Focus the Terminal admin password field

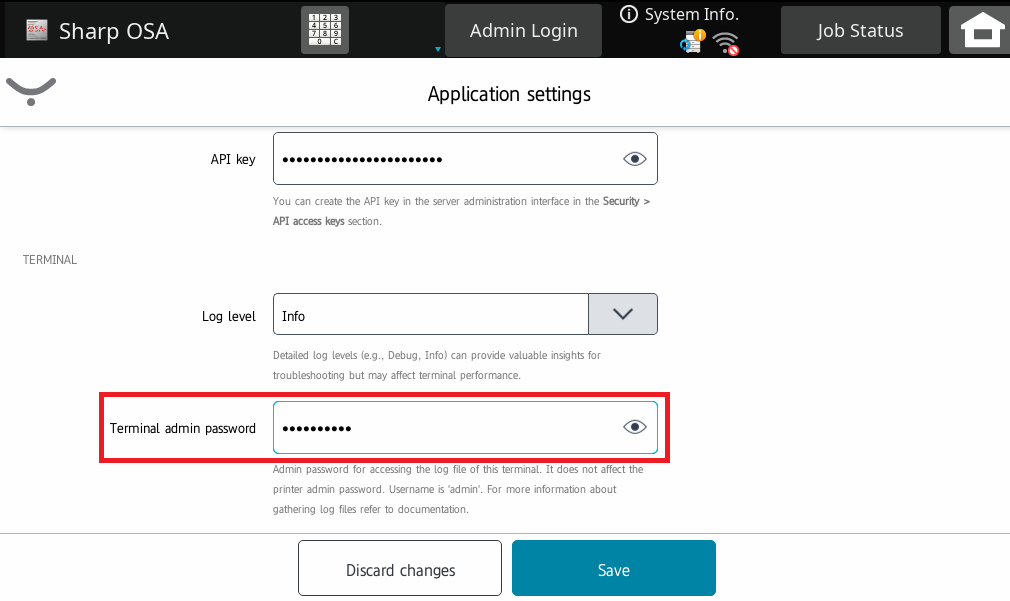pos(440,428)
